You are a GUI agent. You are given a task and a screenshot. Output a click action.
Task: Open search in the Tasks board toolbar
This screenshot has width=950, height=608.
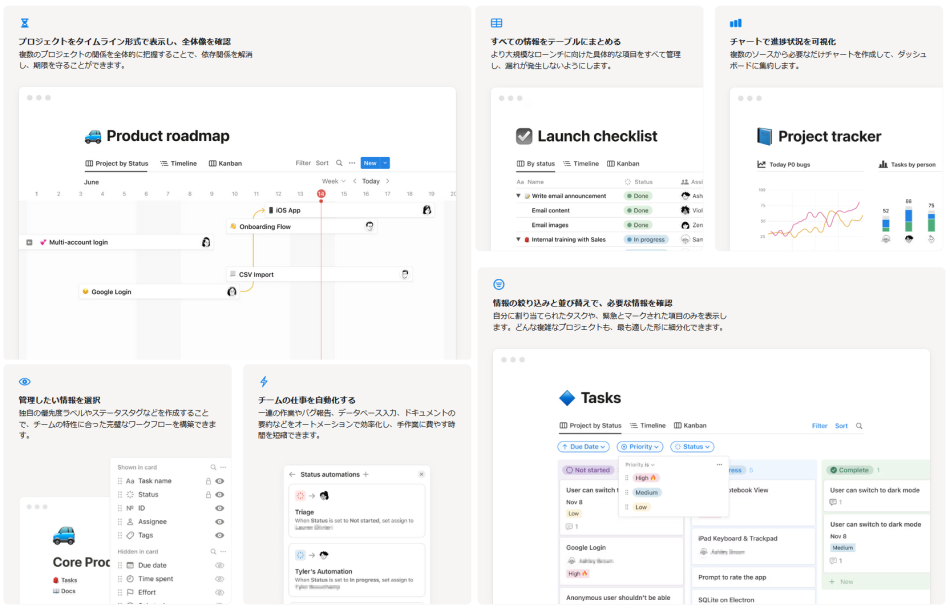(x=860, y=425)
